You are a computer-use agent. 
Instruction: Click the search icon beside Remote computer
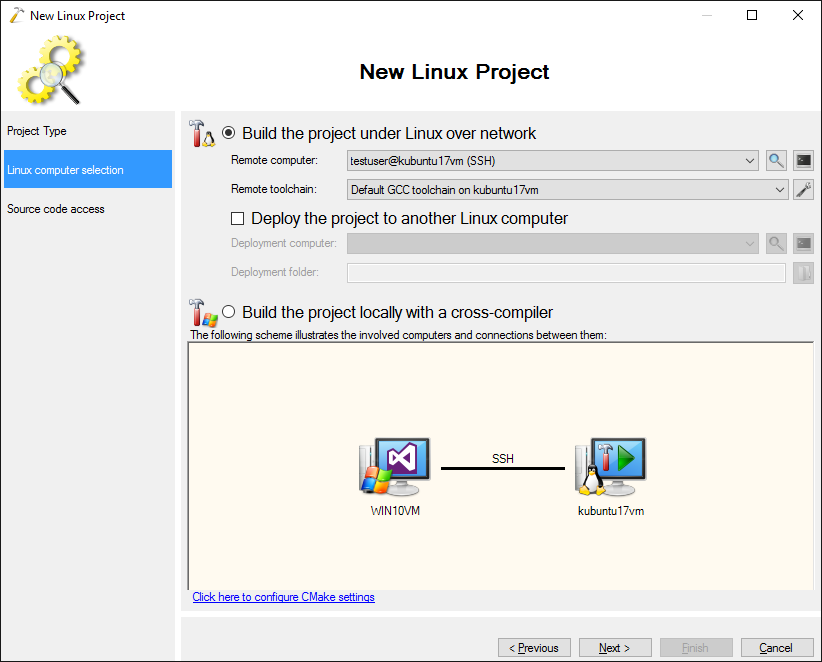point(776,160)
